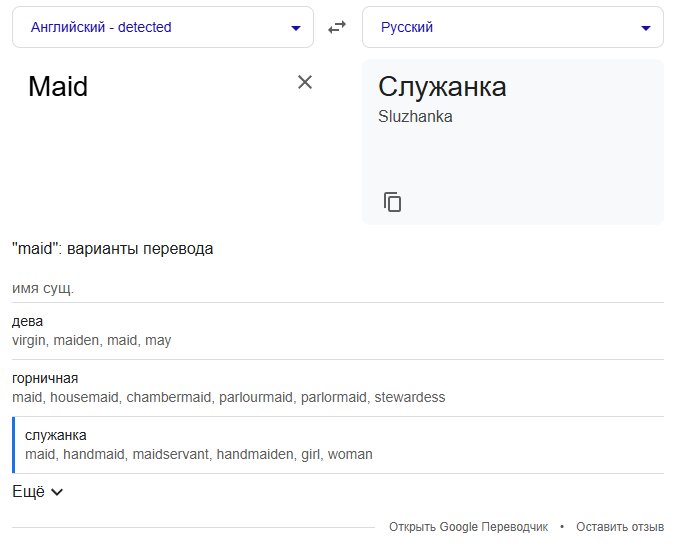
Task: Click the Оставить отзыв feedback link
Action: [620, 527]
